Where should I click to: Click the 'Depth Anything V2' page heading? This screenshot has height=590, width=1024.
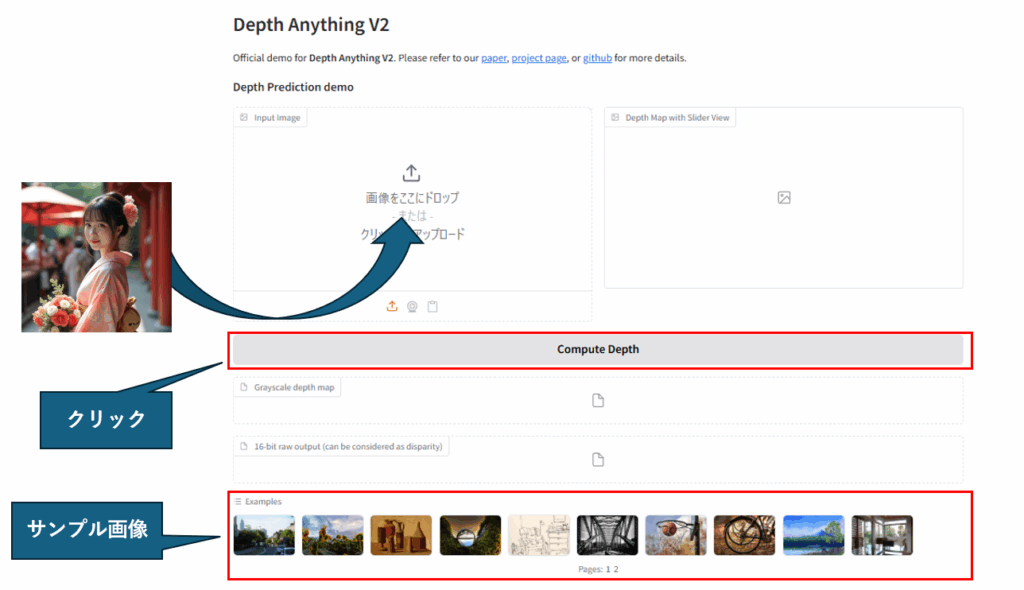[x=311, y=25]
